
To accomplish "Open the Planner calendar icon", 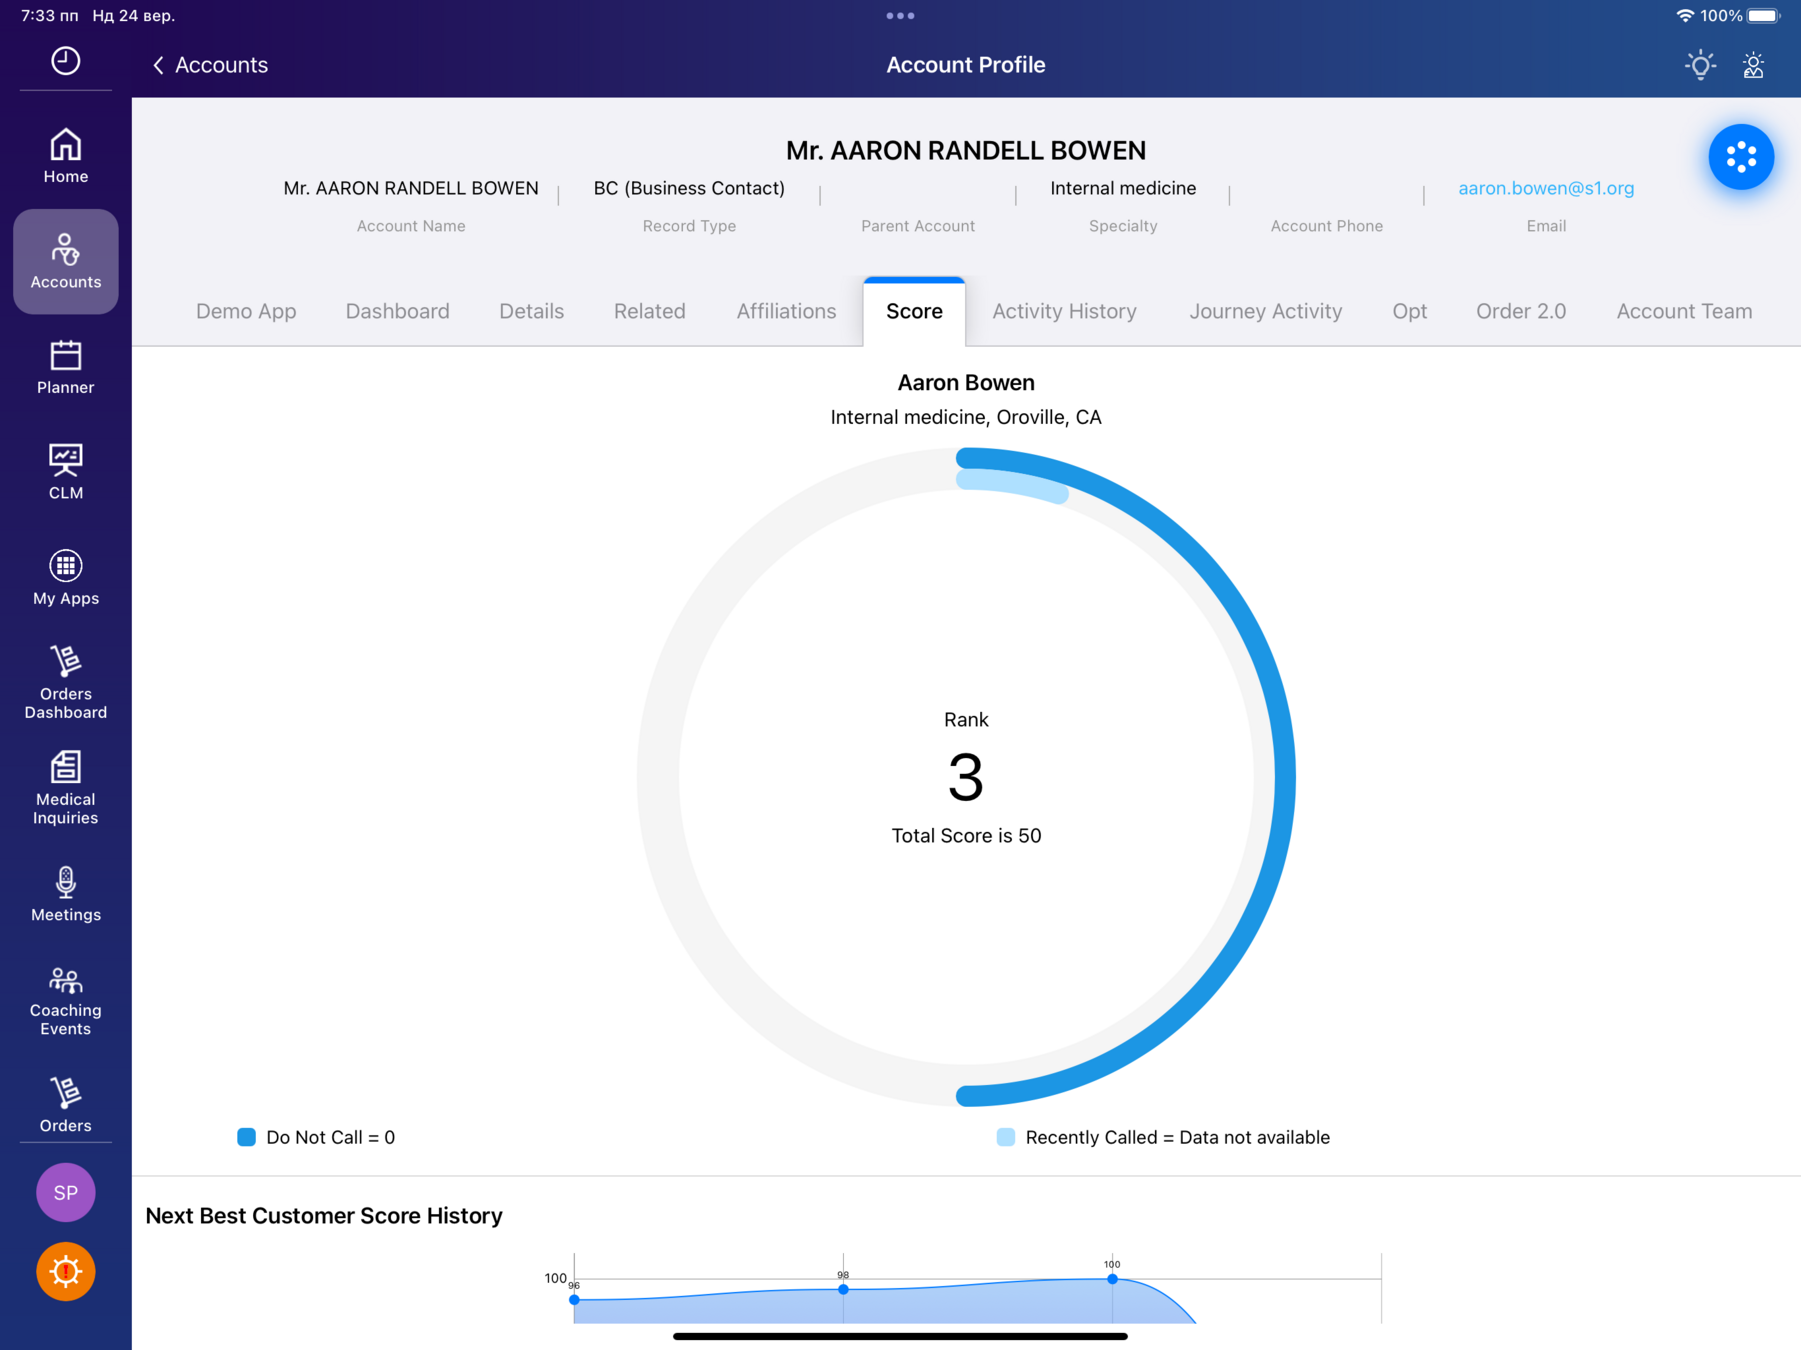I will click(x=66, y=367).
